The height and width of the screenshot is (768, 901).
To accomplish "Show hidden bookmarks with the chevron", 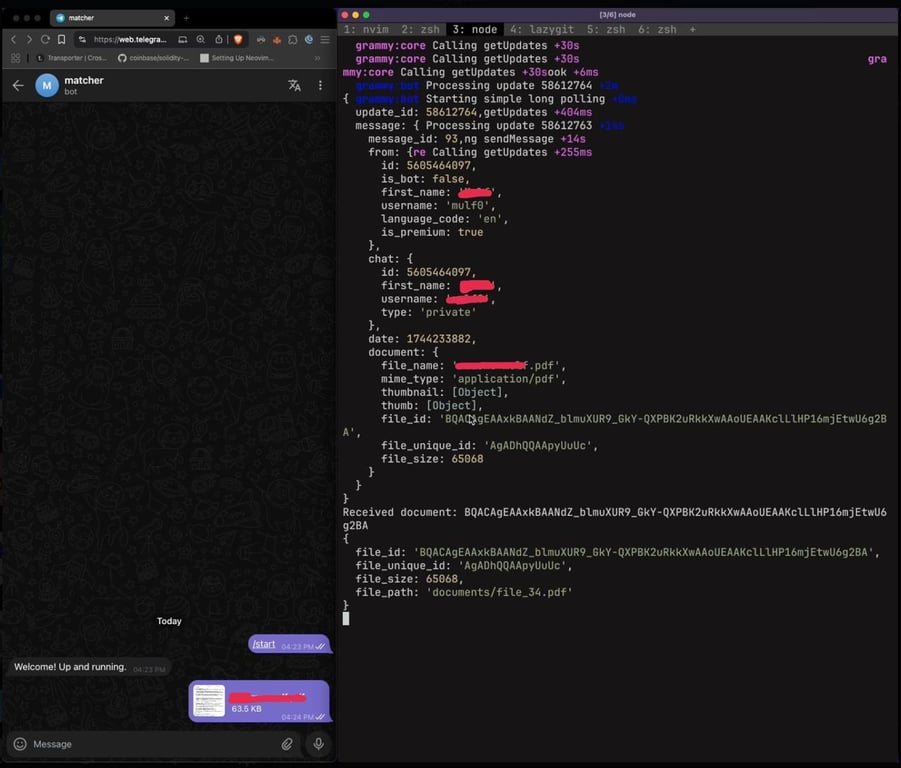I will pyautogui.click(x=317, y=58).
